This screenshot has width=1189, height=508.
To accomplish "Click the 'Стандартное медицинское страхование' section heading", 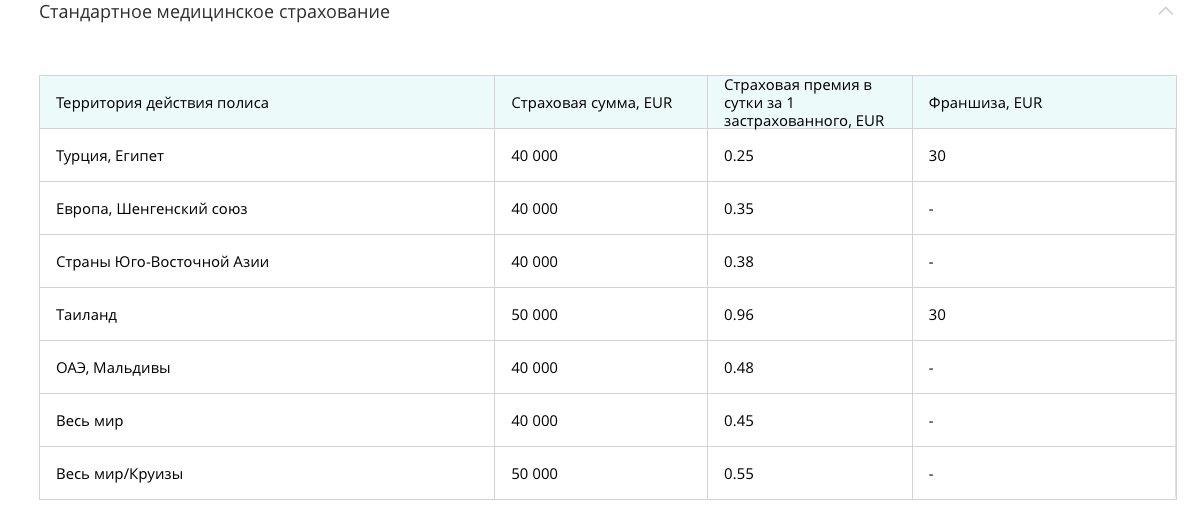I will pyautogui.click(x=214, y=12).
